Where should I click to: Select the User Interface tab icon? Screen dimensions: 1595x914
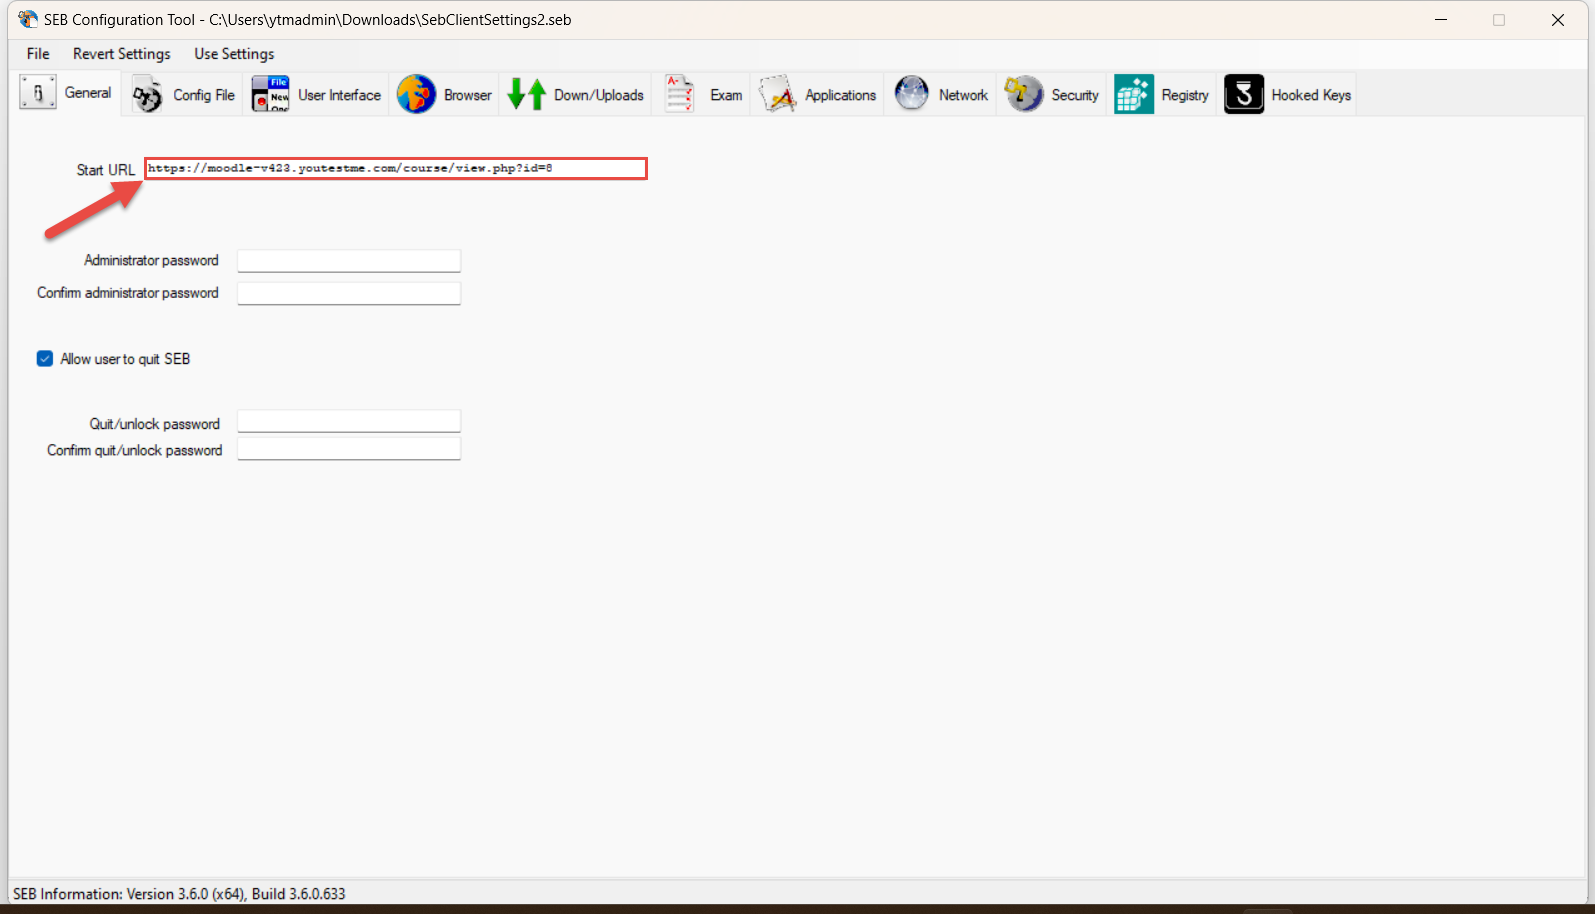coord(270,95)
